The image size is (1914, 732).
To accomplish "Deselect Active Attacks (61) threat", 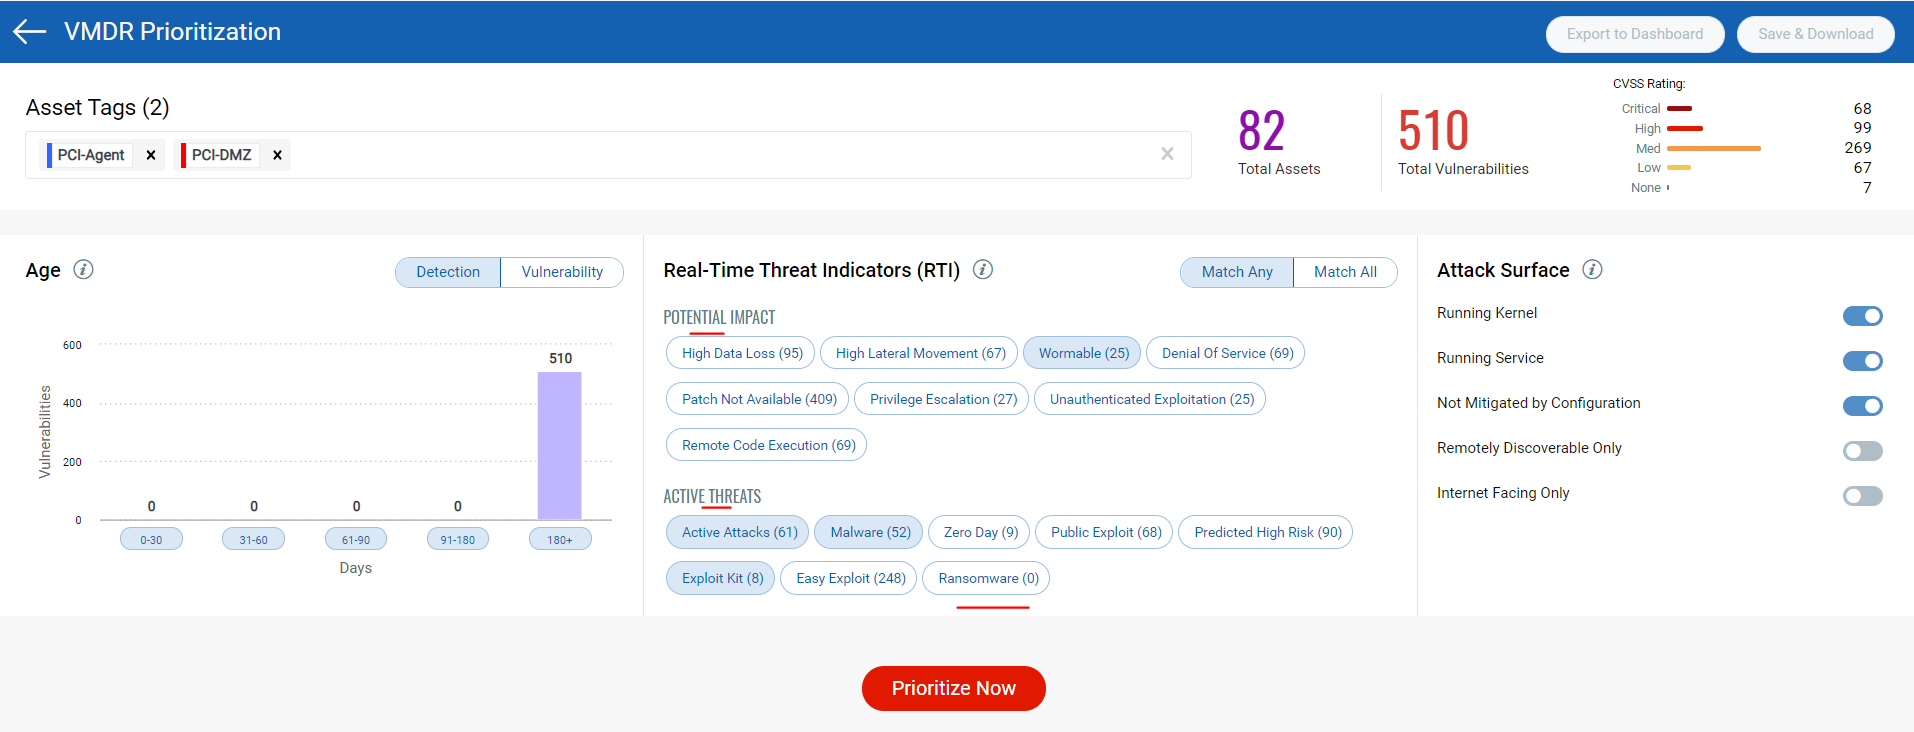I will [x=739, y=532].
